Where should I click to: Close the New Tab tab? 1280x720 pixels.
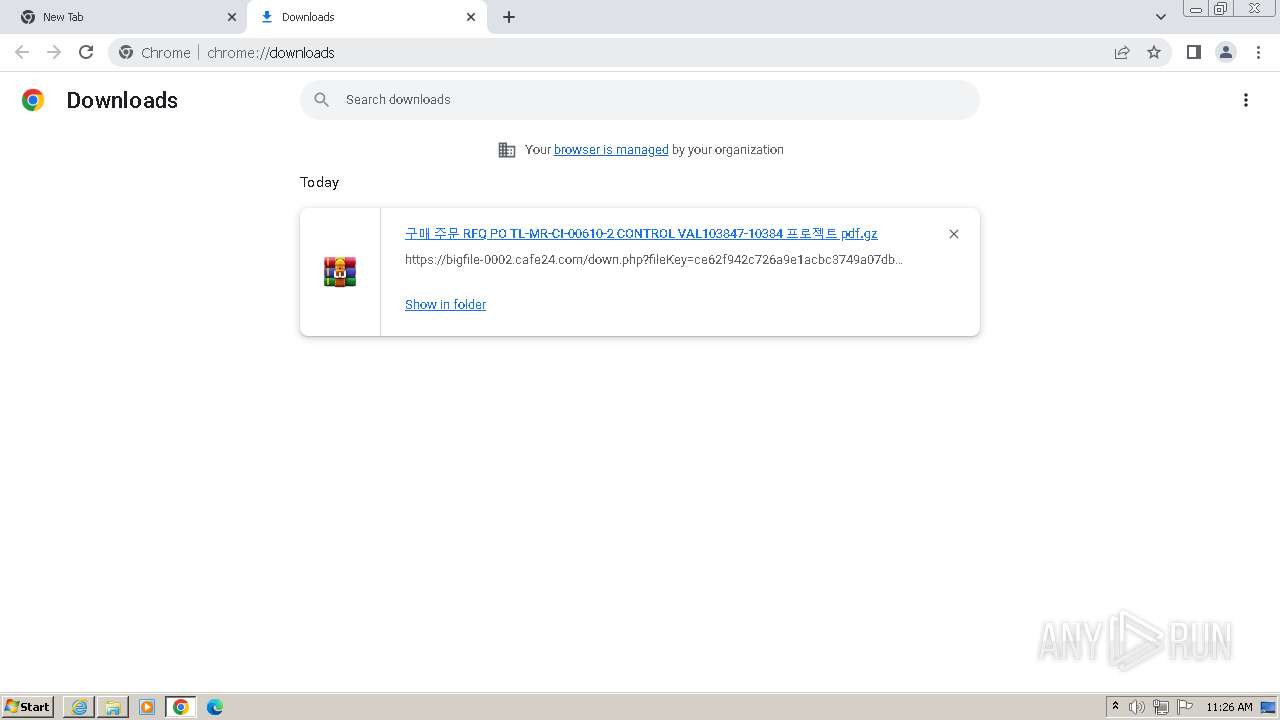pos(232,17)
